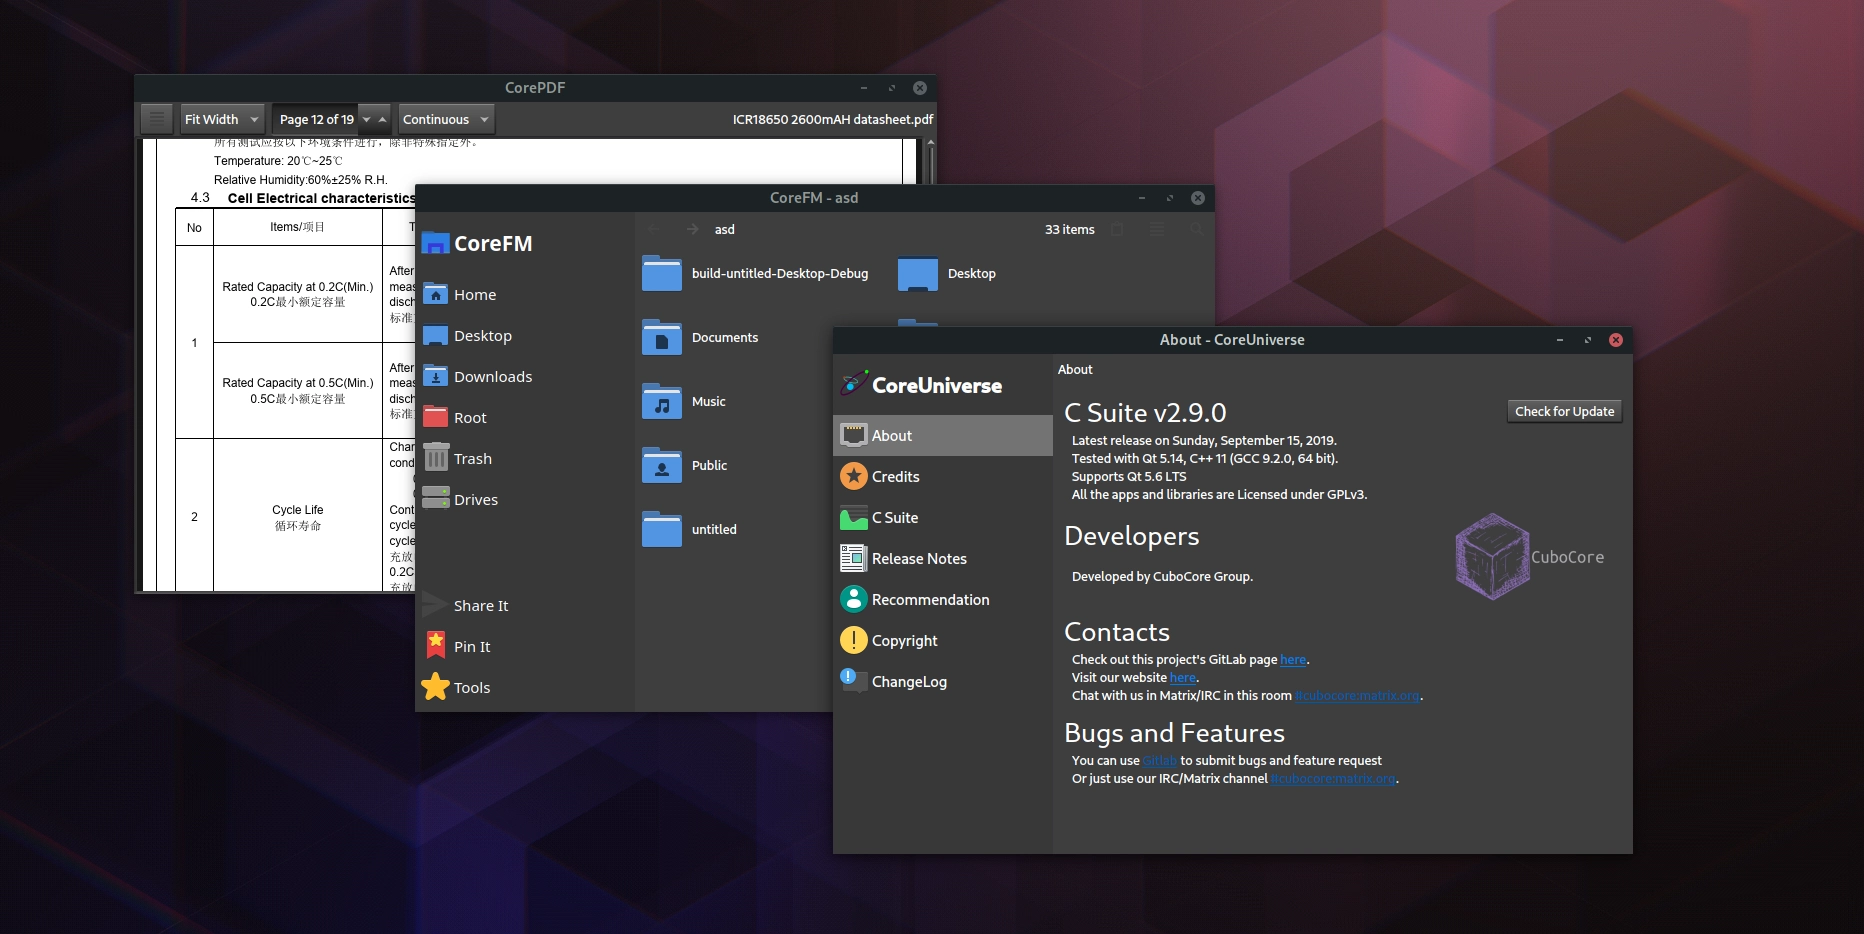
Task: Open the Downloads sidebar location
Action: pos(492,377)
